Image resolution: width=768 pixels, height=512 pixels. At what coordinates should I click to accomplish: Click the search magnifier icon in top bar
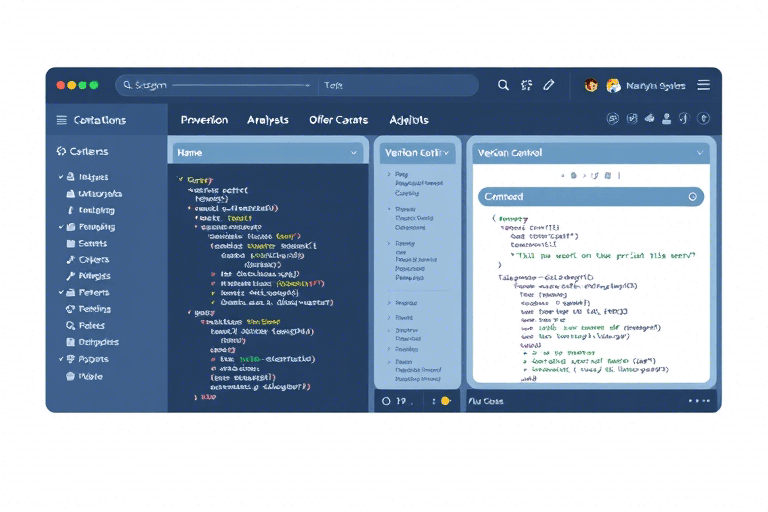point(503,86)
